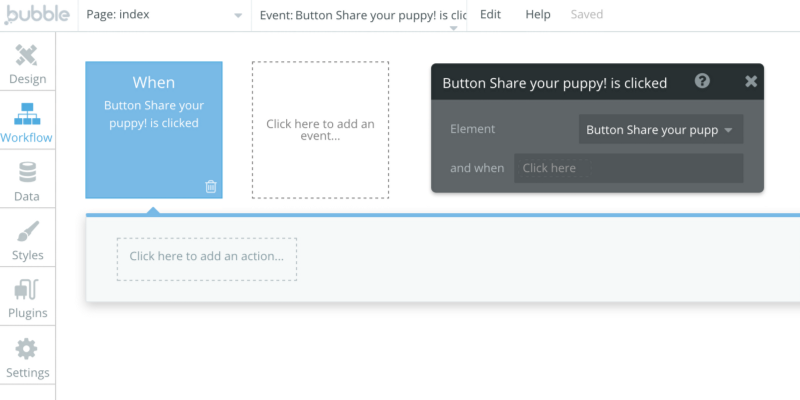Delete event using trash icon

211,186
